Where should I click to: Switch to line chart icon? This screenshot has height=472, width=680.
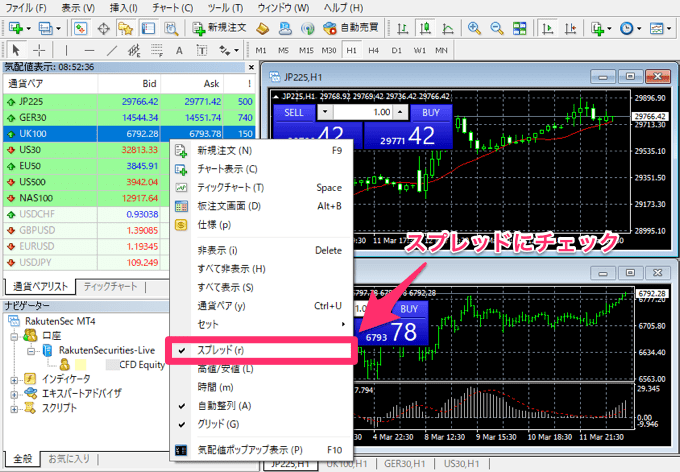[448, 29]
